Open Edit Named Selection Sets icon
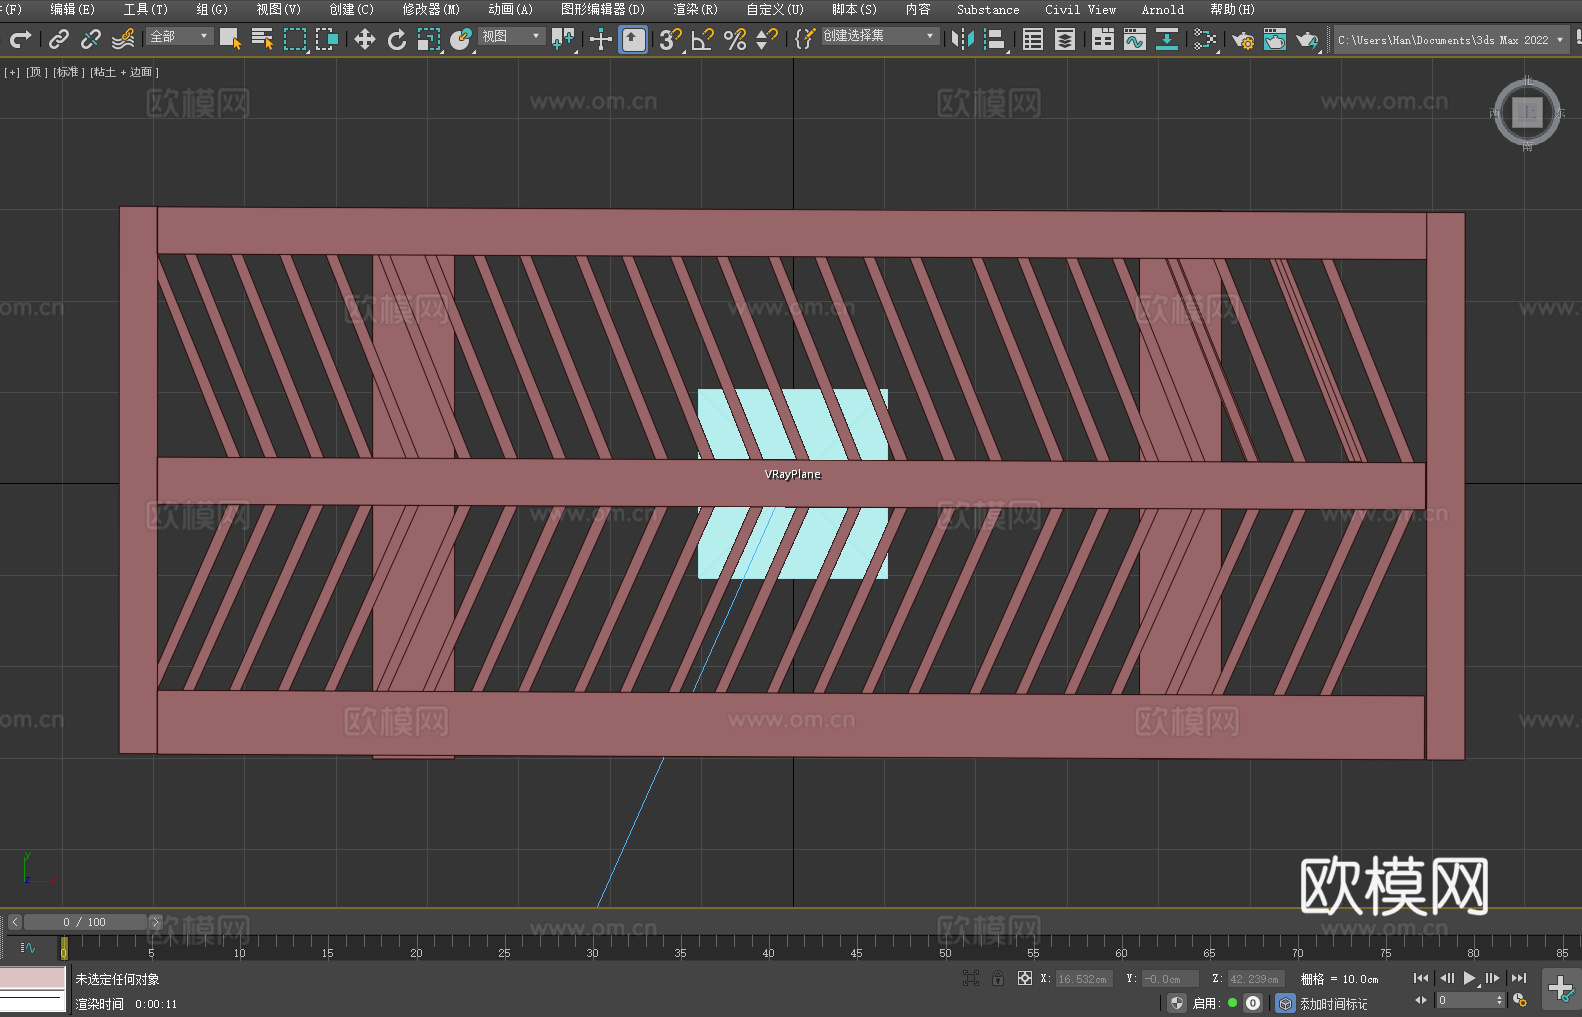The image size is (1582, 1017). 805,39
